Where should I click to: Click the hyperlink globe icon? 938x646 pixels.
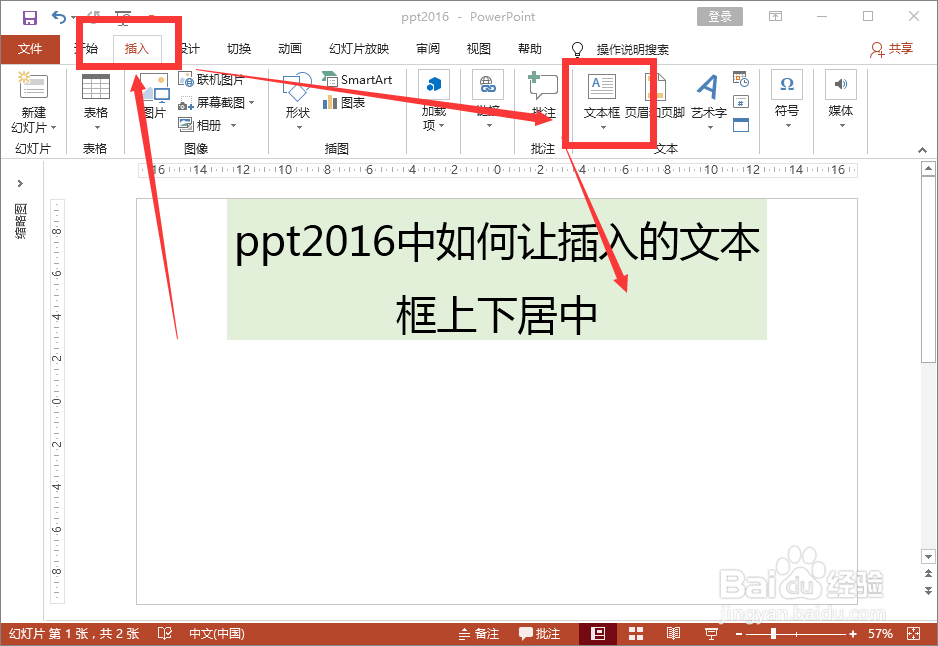[488, 85]
